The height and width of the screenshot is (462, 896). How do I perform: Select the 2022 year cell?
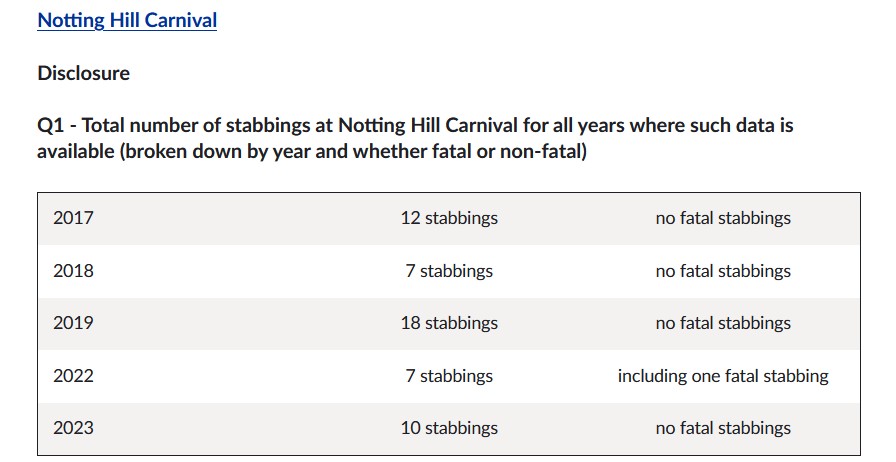pos(73,376)
